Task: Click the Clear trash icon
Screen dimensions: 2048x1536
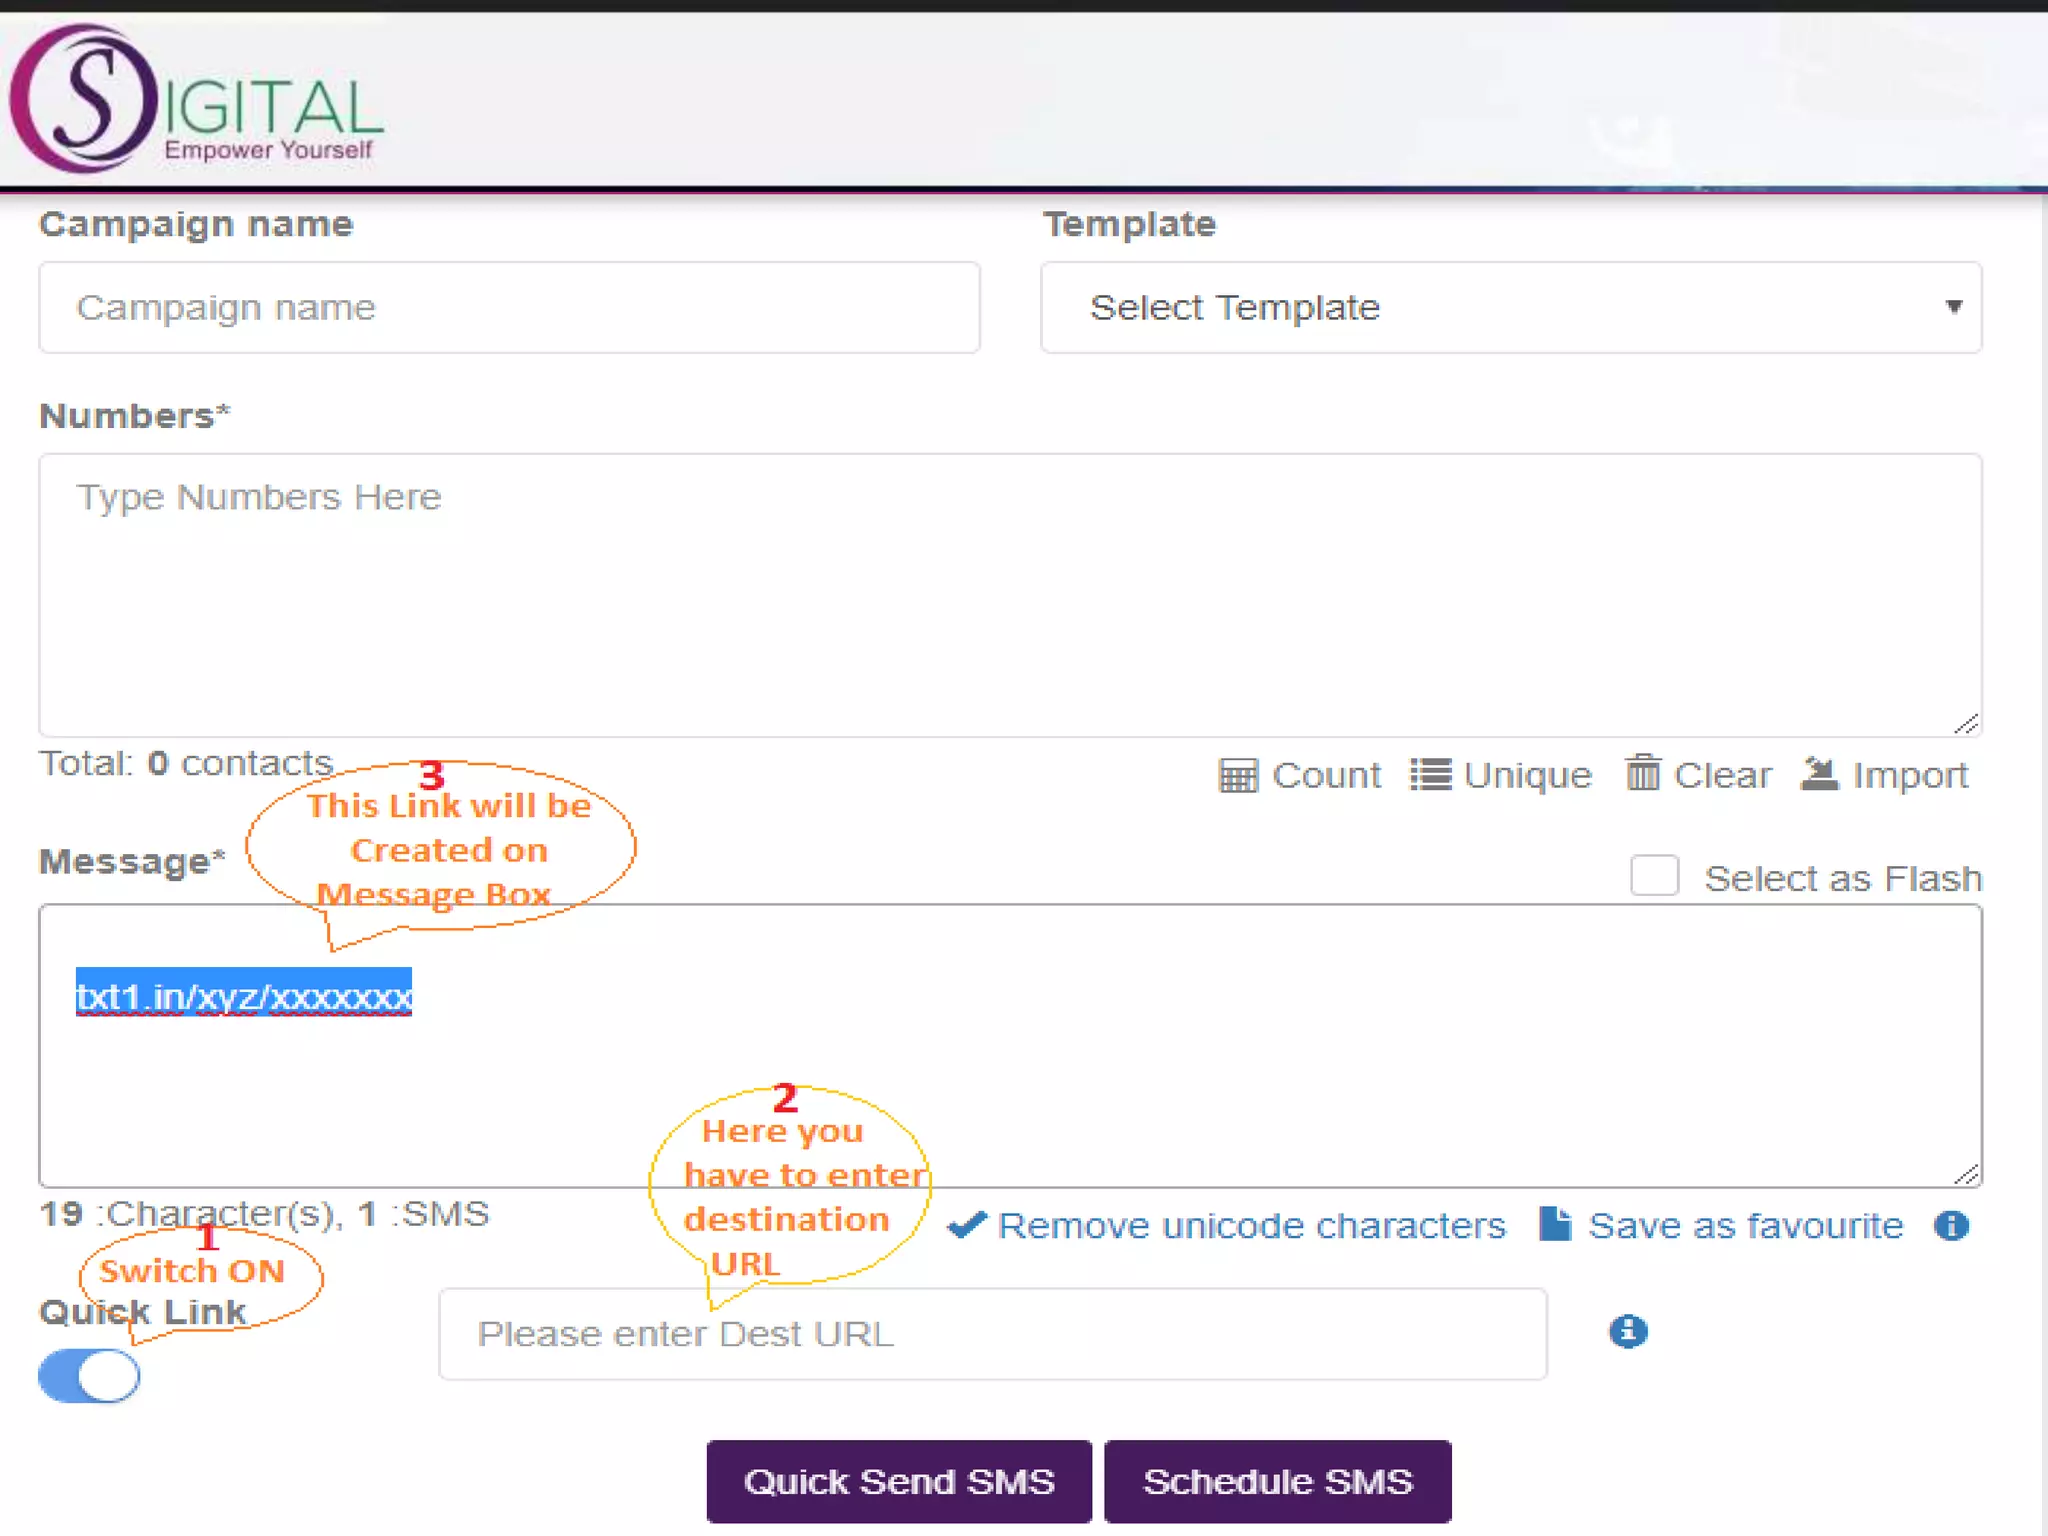Action: pos(1642,773)
